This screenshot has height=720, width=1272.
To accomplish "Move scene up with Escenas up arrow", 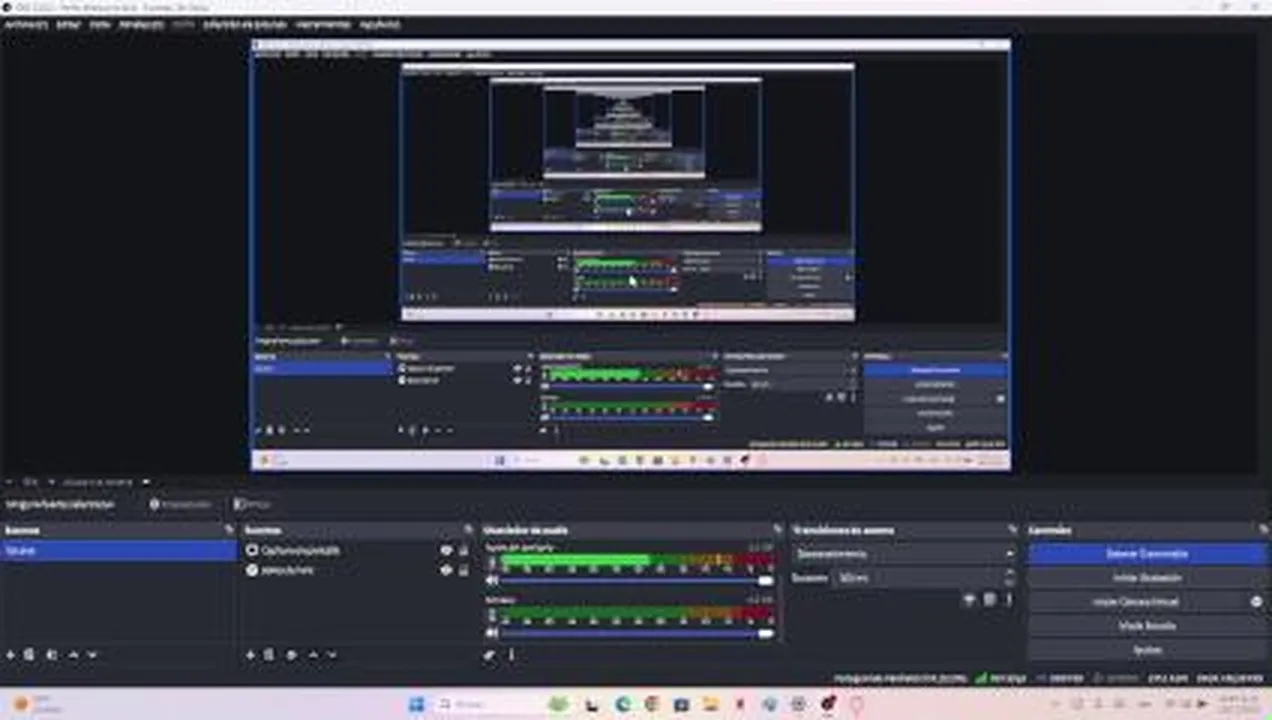I will click(x=72, y=655).
